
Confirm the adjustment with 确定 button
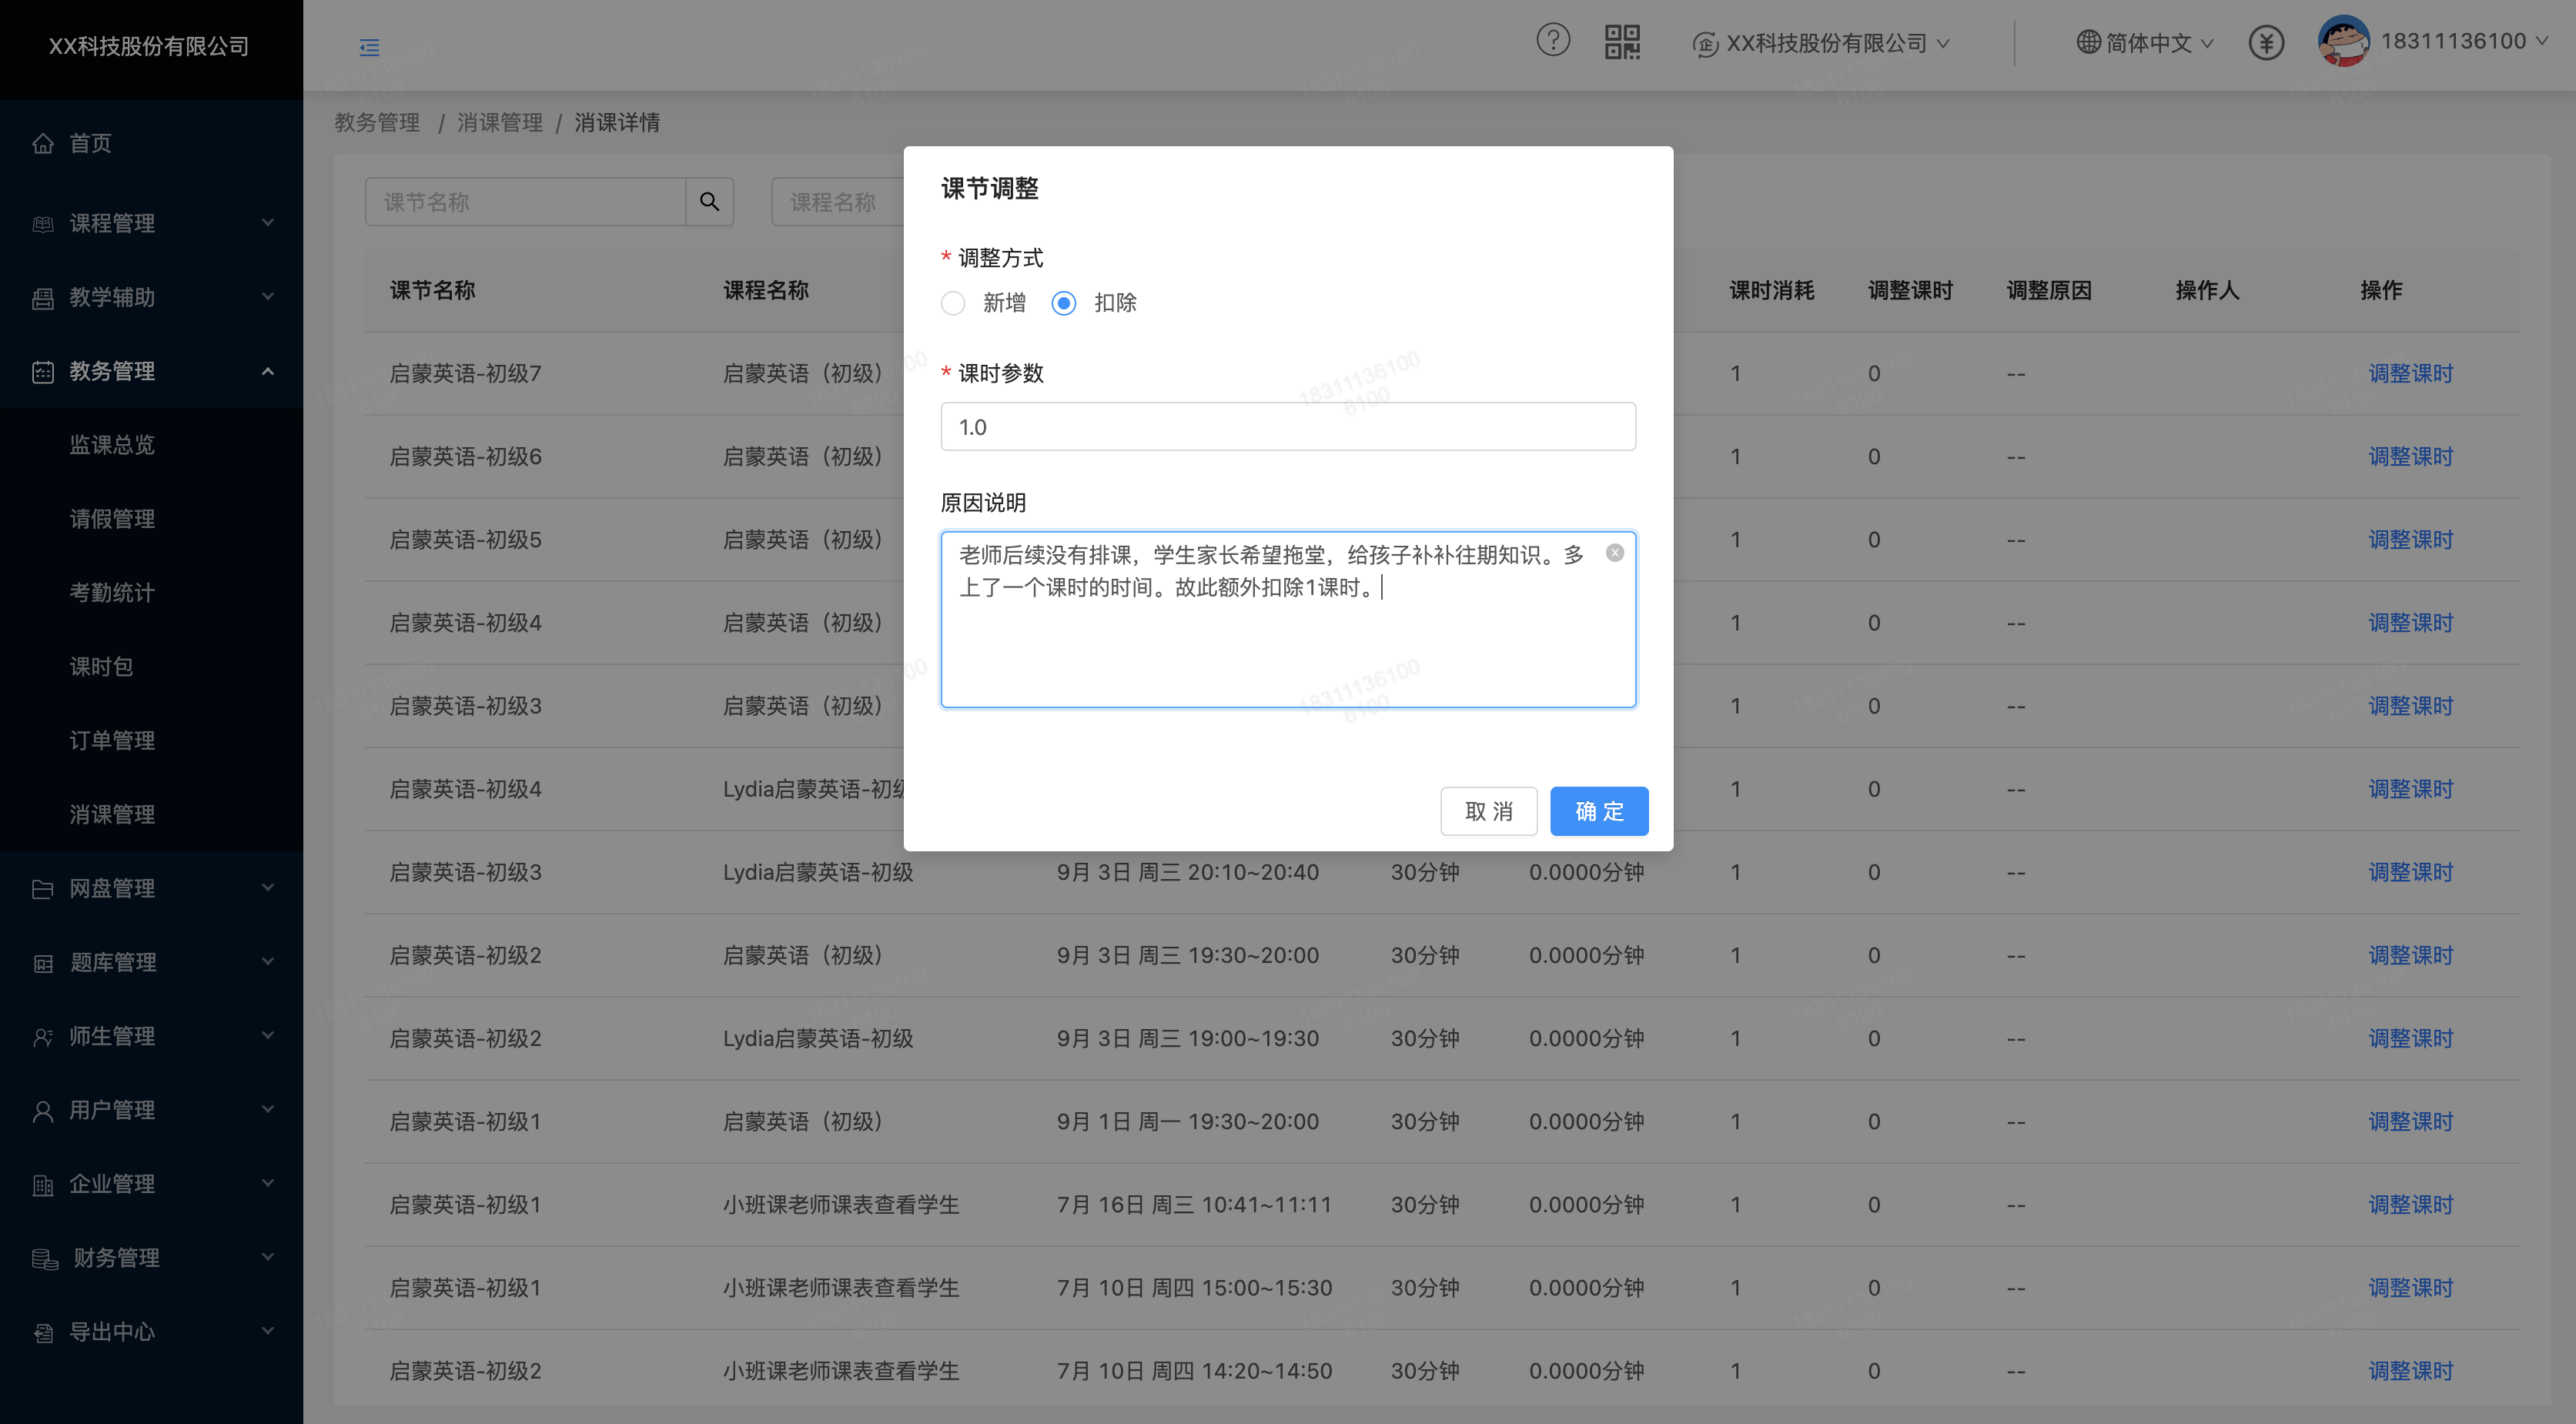pos(1598,811)
